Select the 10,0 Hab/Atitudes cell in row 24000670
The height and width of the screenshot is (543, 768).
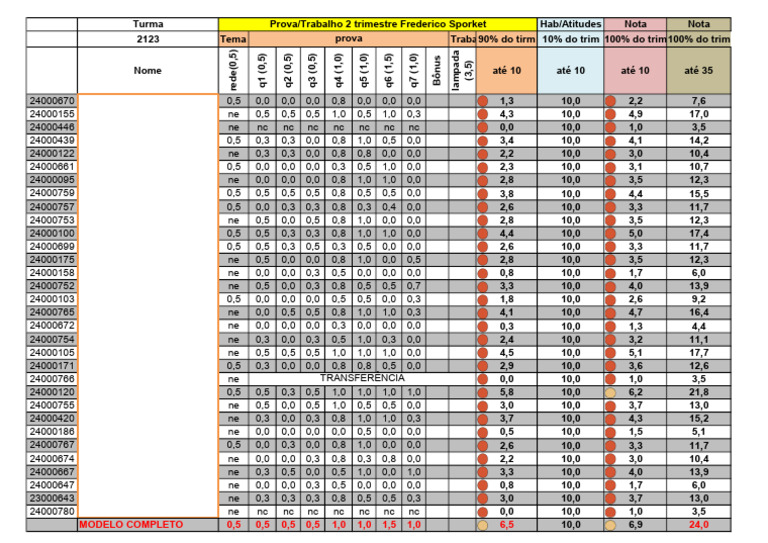pos(571,101)
